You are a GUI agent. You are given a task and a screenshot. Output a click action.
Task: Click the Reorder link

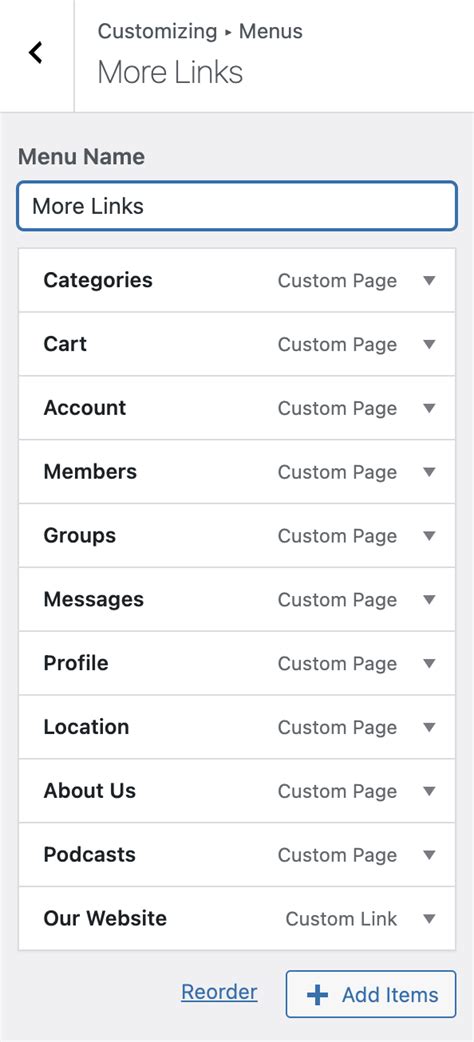219,992
